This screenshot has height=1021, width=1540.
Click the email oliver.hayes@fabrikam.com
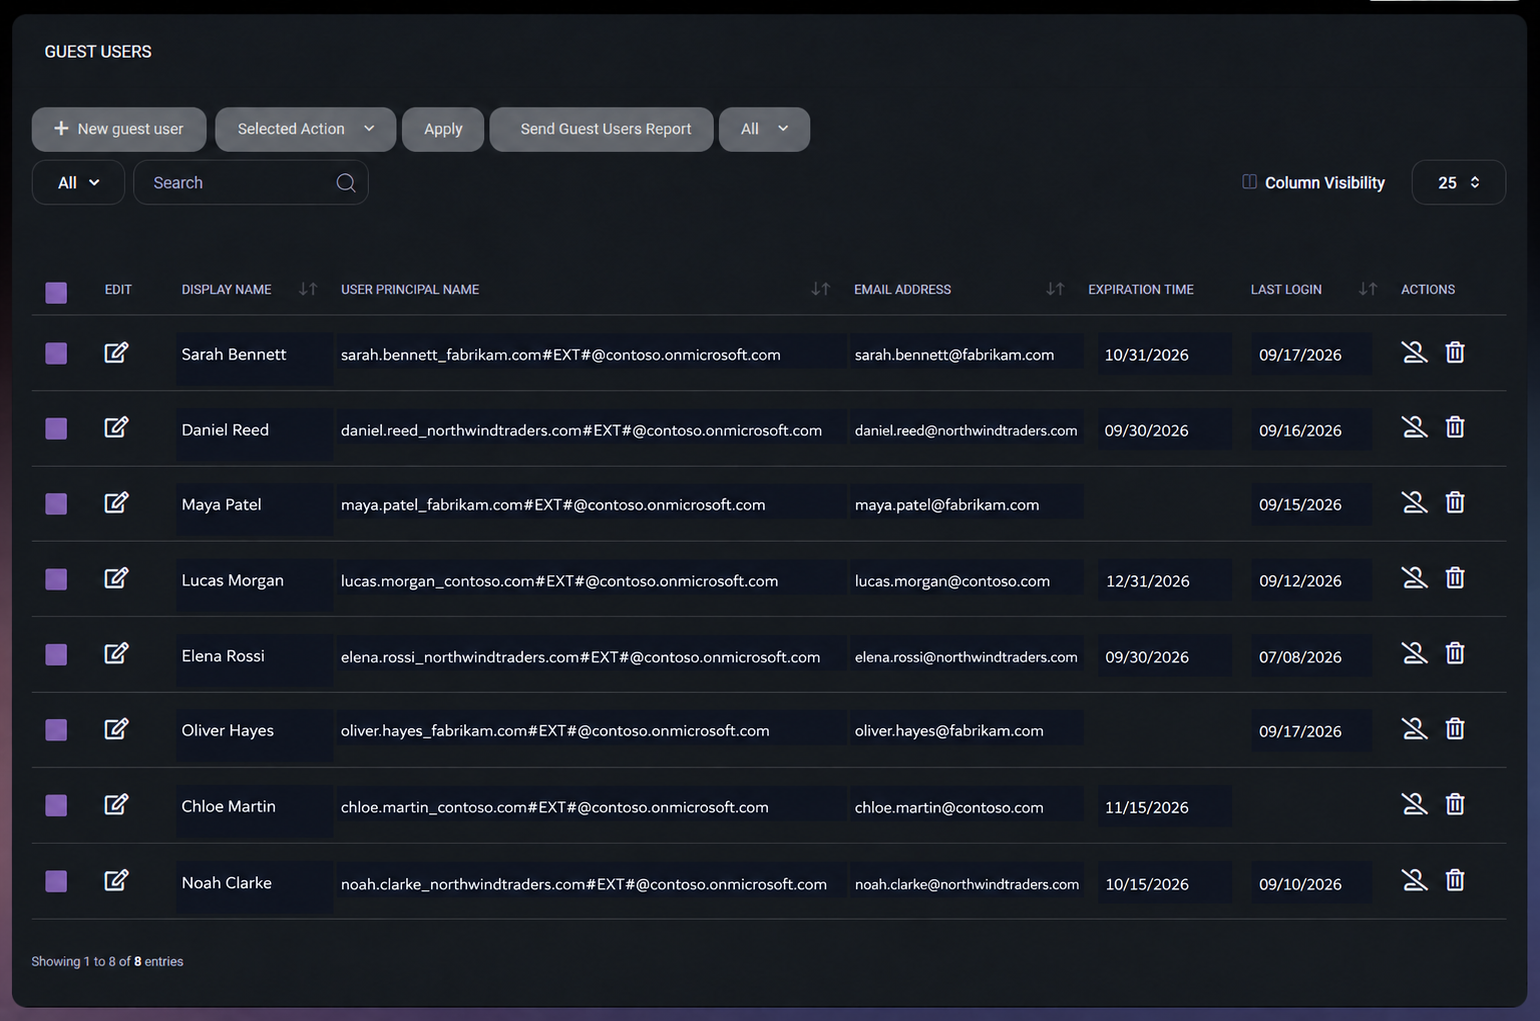click(949, 731)
